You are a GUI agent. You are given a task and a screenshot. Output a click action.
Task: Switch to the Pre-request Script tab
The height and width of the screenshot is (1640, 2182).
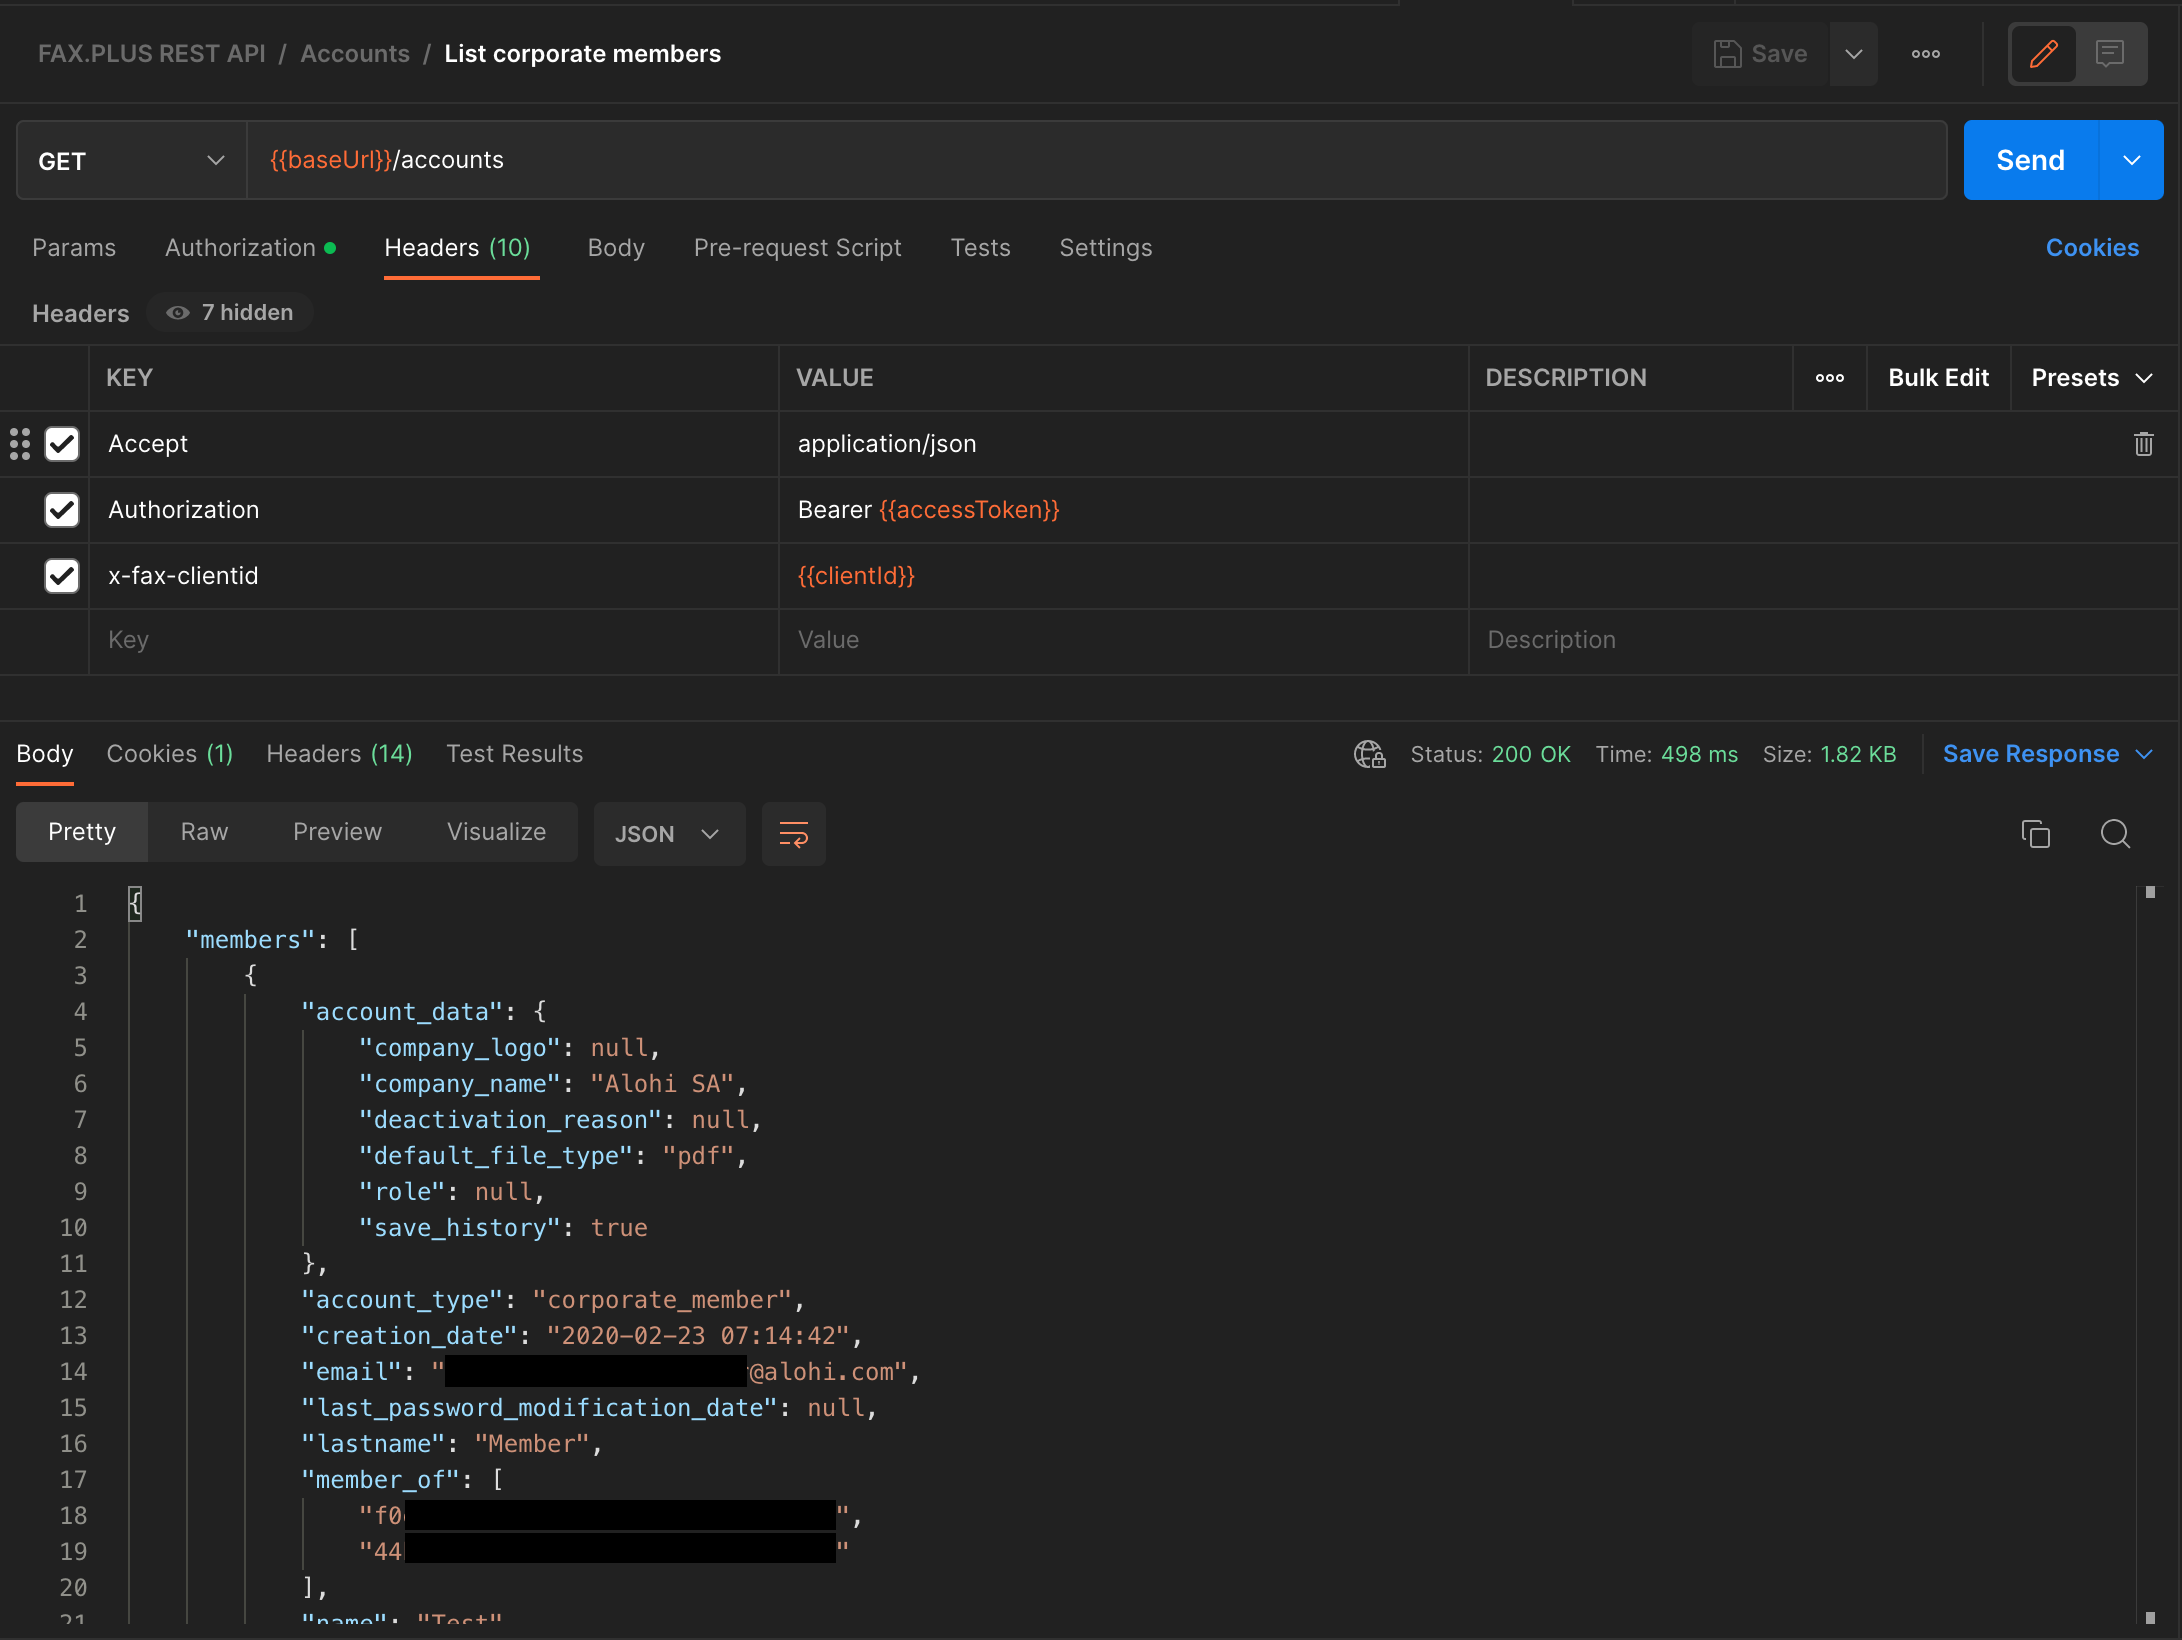pos(797,248)
